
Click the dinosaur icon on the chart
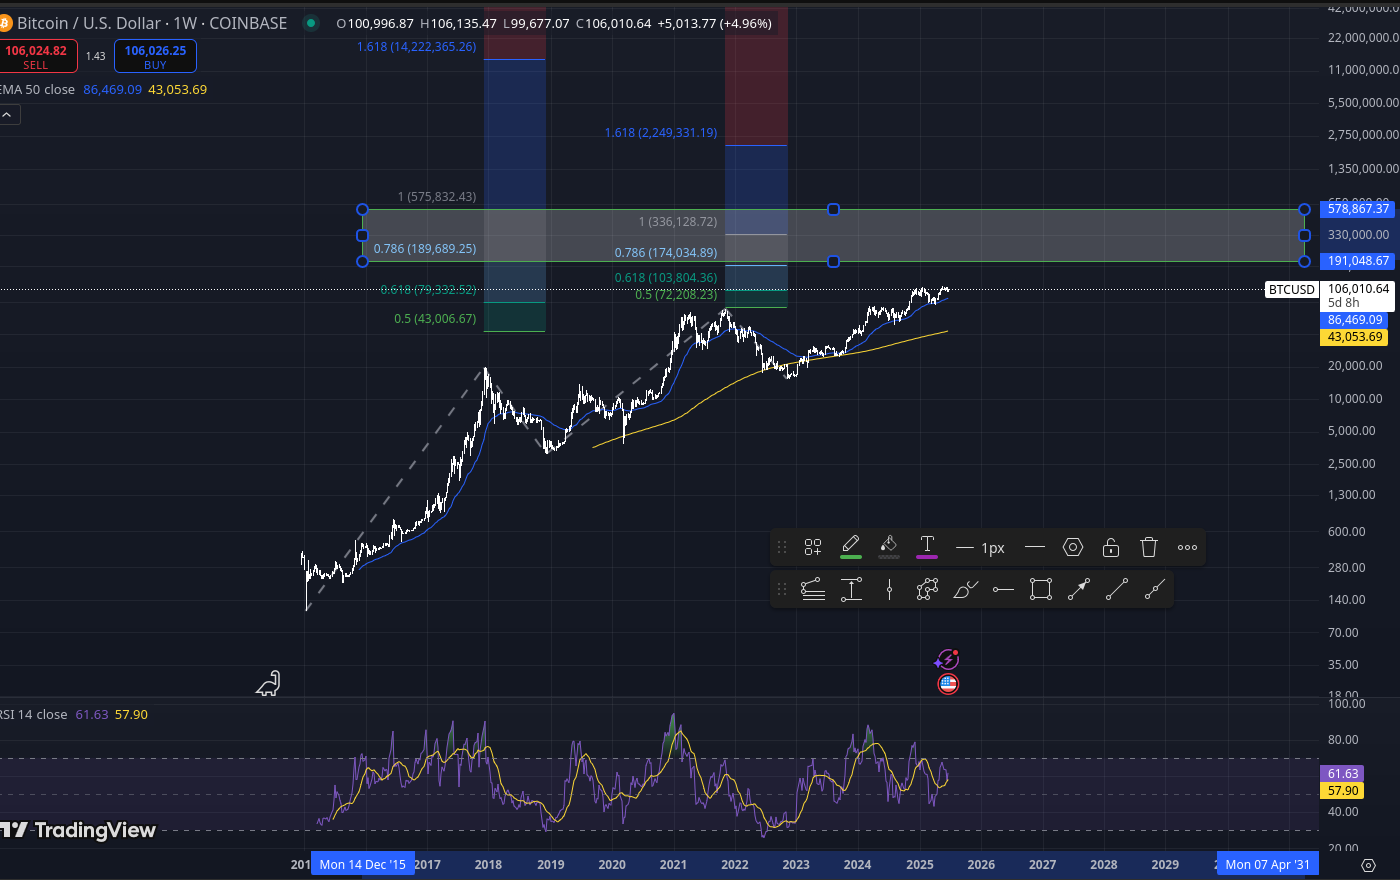click(x=268, y=684)
